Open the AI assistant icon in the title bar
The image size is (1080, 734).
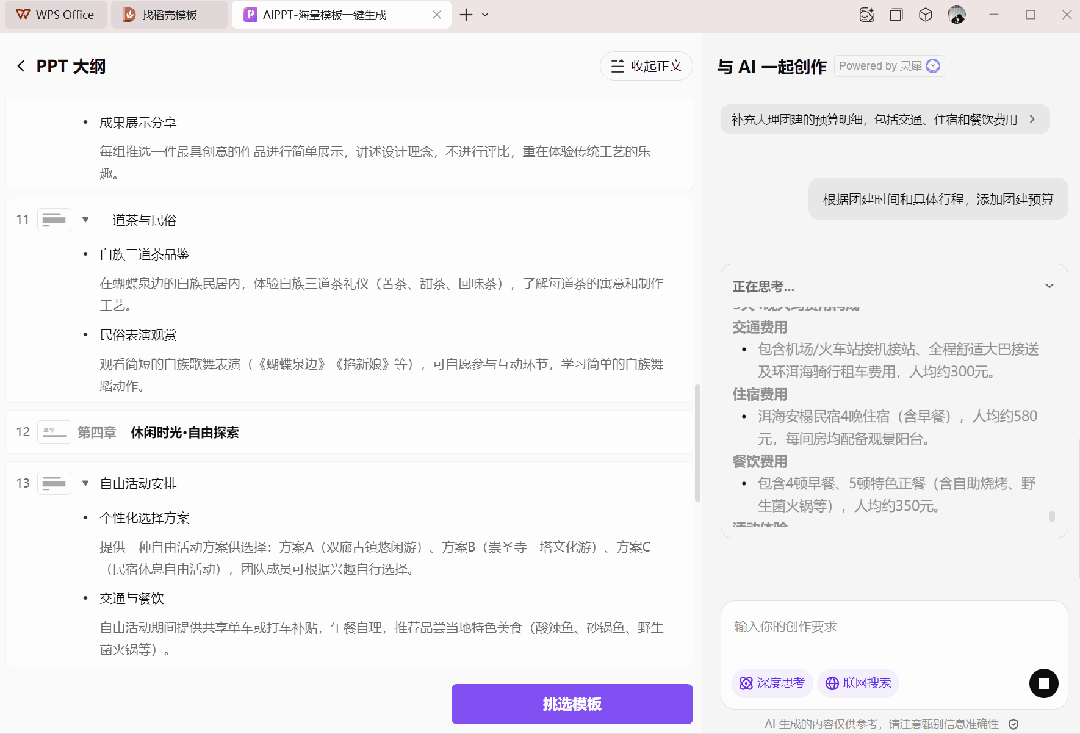click(x=866, y=15)
